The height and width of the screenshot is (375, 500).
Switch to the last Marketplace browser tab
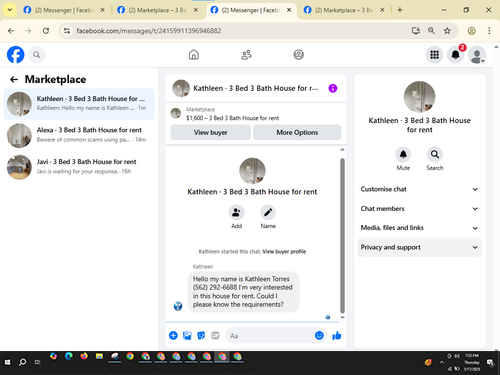tap(343, 10)
